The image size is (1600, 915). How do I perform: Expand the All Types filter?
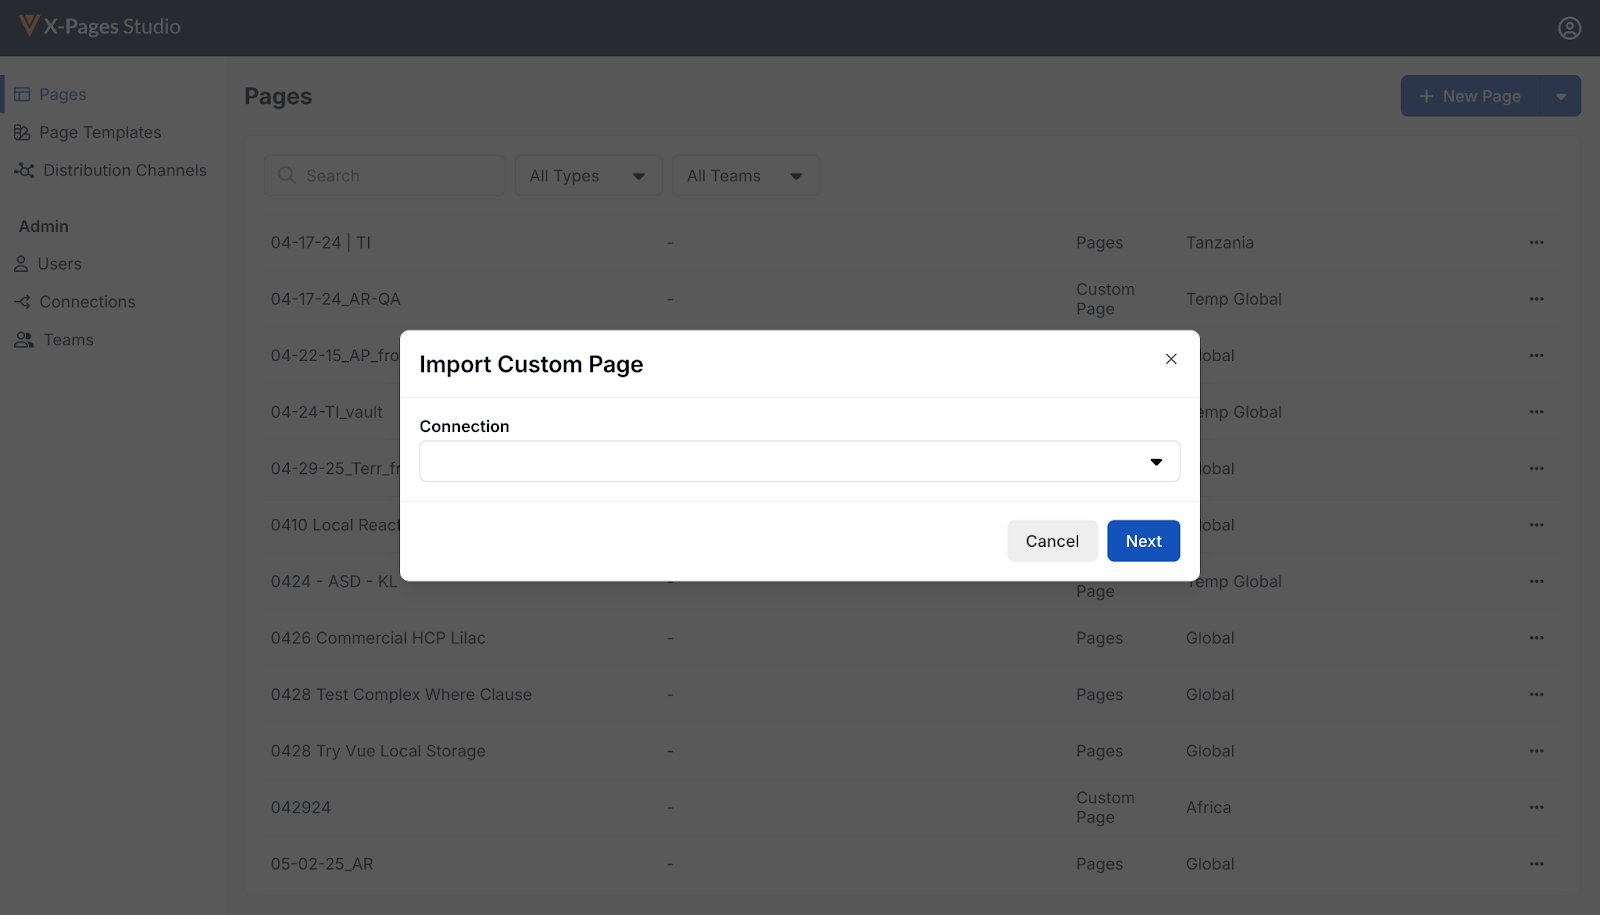click(588, 176)
